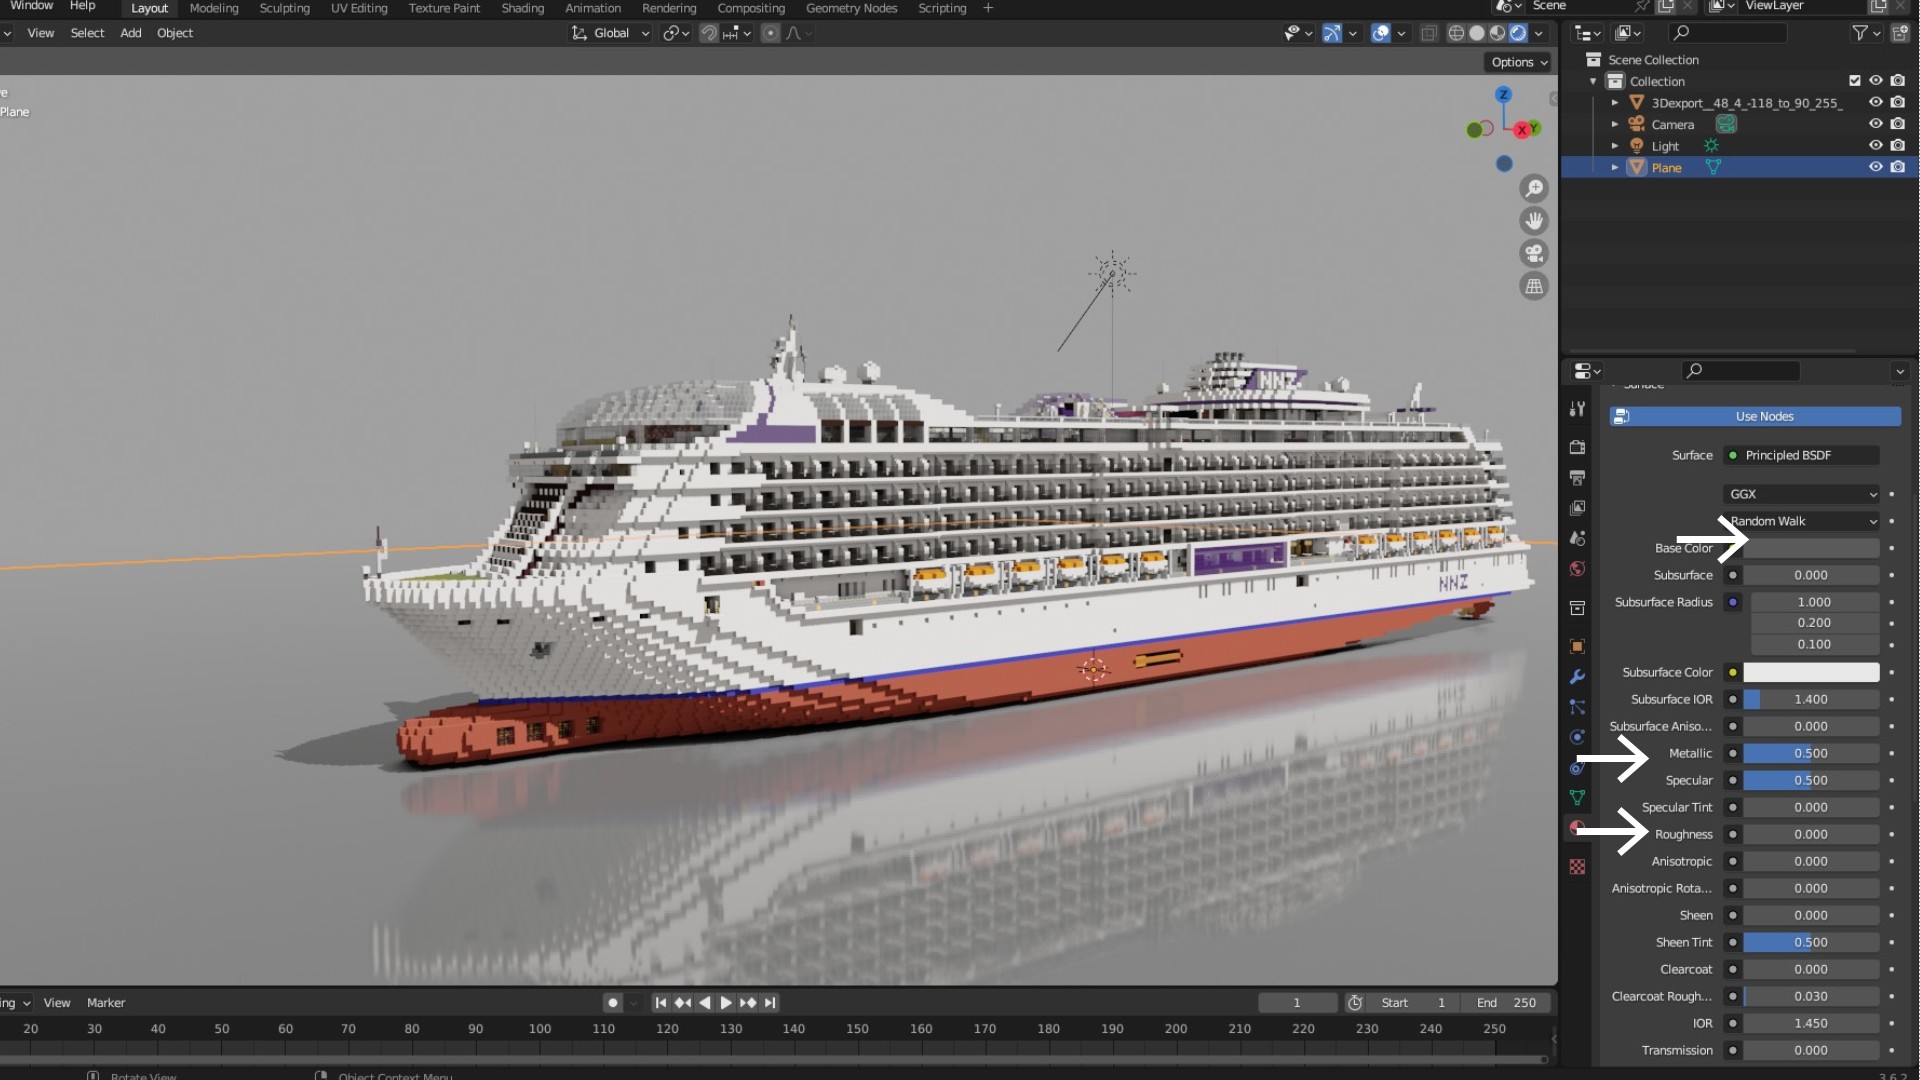Screen dimensions: 1920x1080
Task: Click the Use Nodes button
Action: point(1763,416)
